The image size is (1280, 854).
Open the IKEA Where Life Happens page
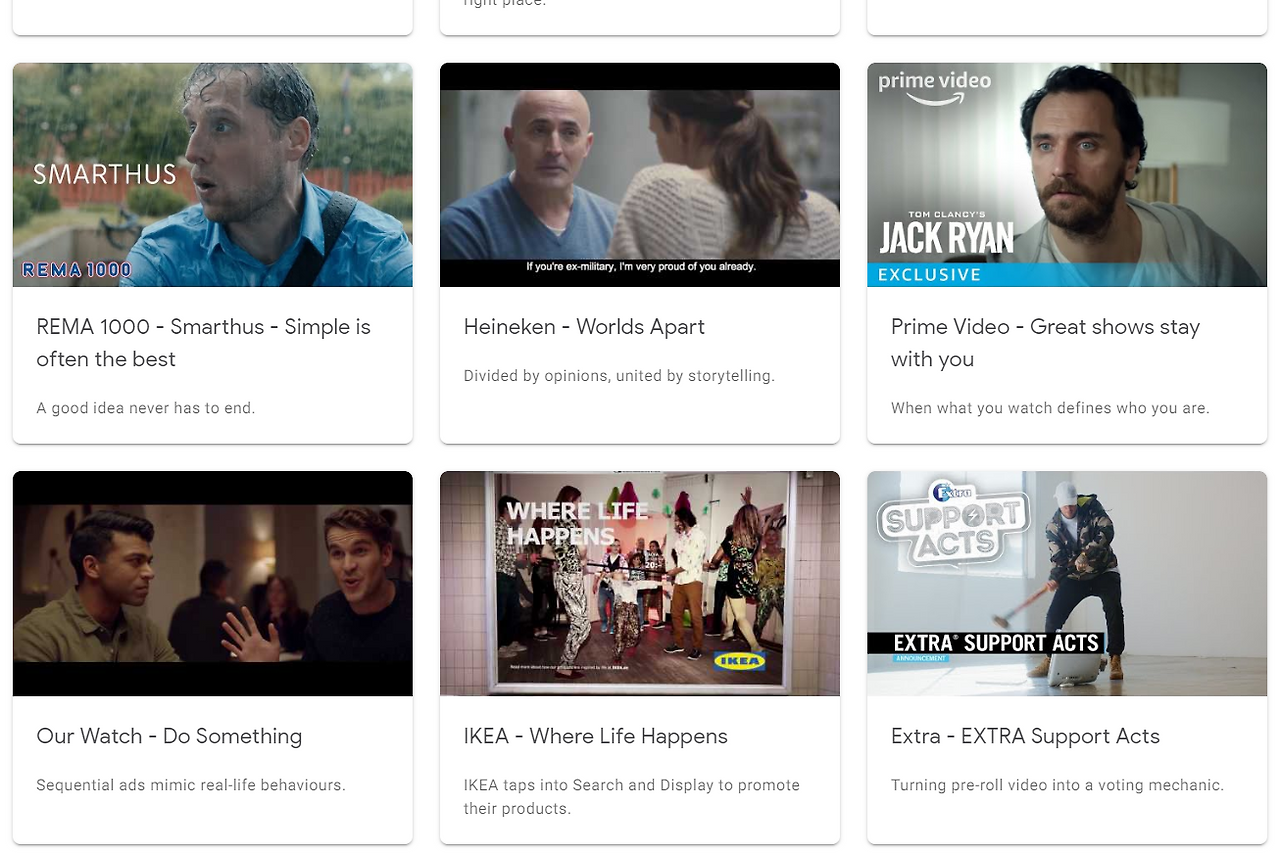(x=596, y=736)
